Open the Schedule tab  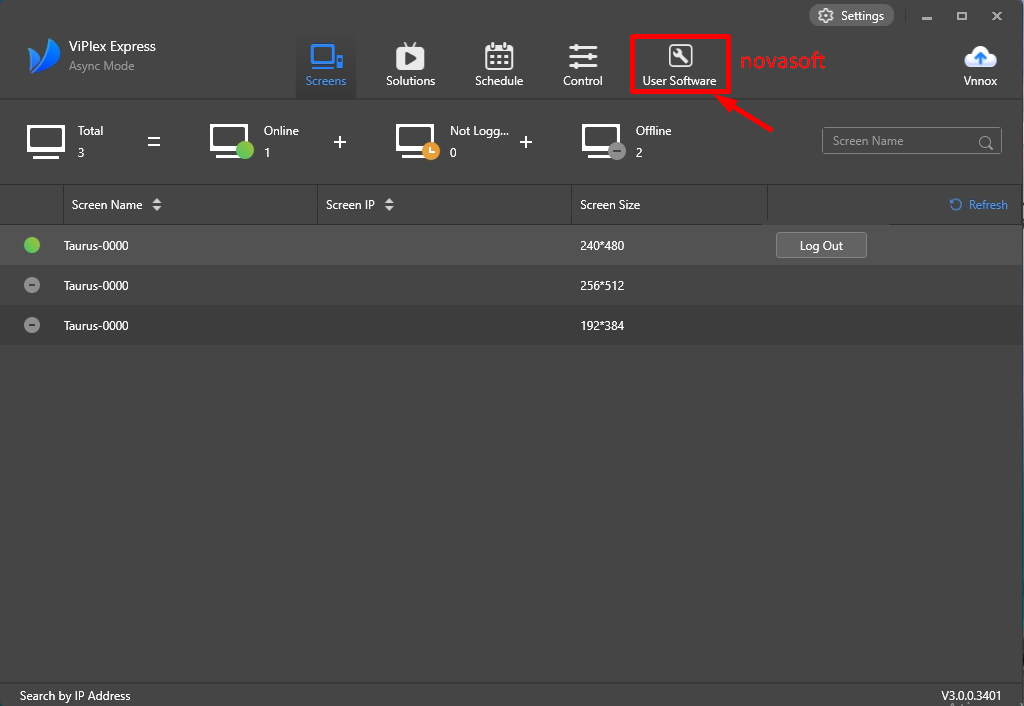[x=499, y=66]
